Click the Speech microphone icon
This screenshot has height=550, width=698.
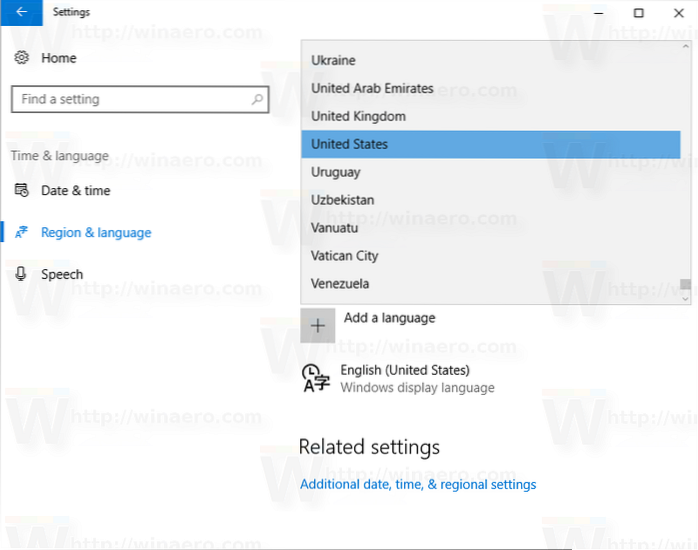20,274
